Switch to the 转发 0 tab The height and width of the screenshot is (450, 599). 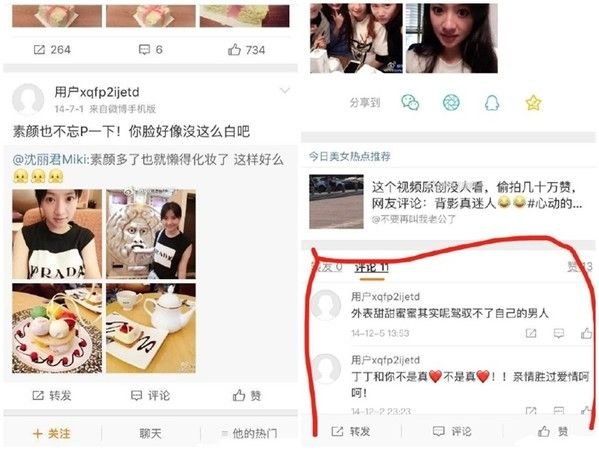(x=327, y=267)
